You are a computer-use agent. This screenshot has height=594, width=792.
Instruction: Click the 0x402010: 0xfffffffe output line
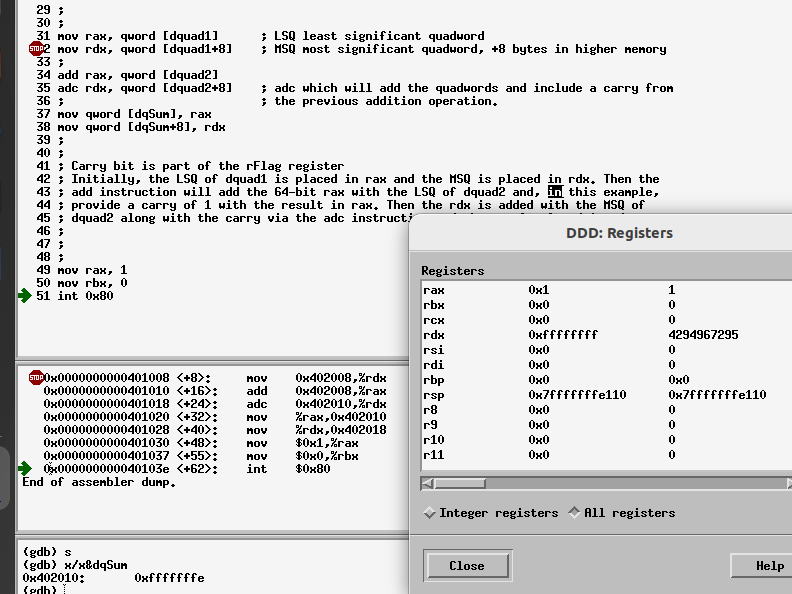[114, 578]
